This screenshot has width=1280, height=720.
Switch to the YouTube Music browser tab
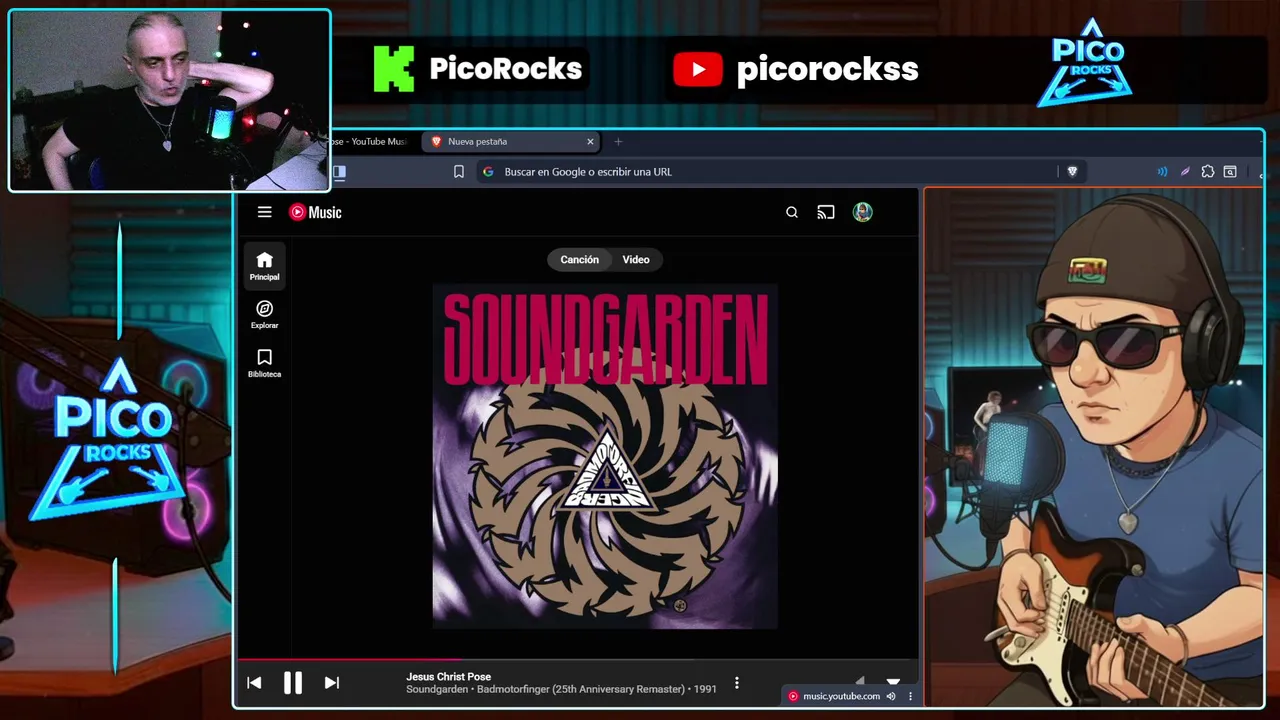(x=368, y=142)
